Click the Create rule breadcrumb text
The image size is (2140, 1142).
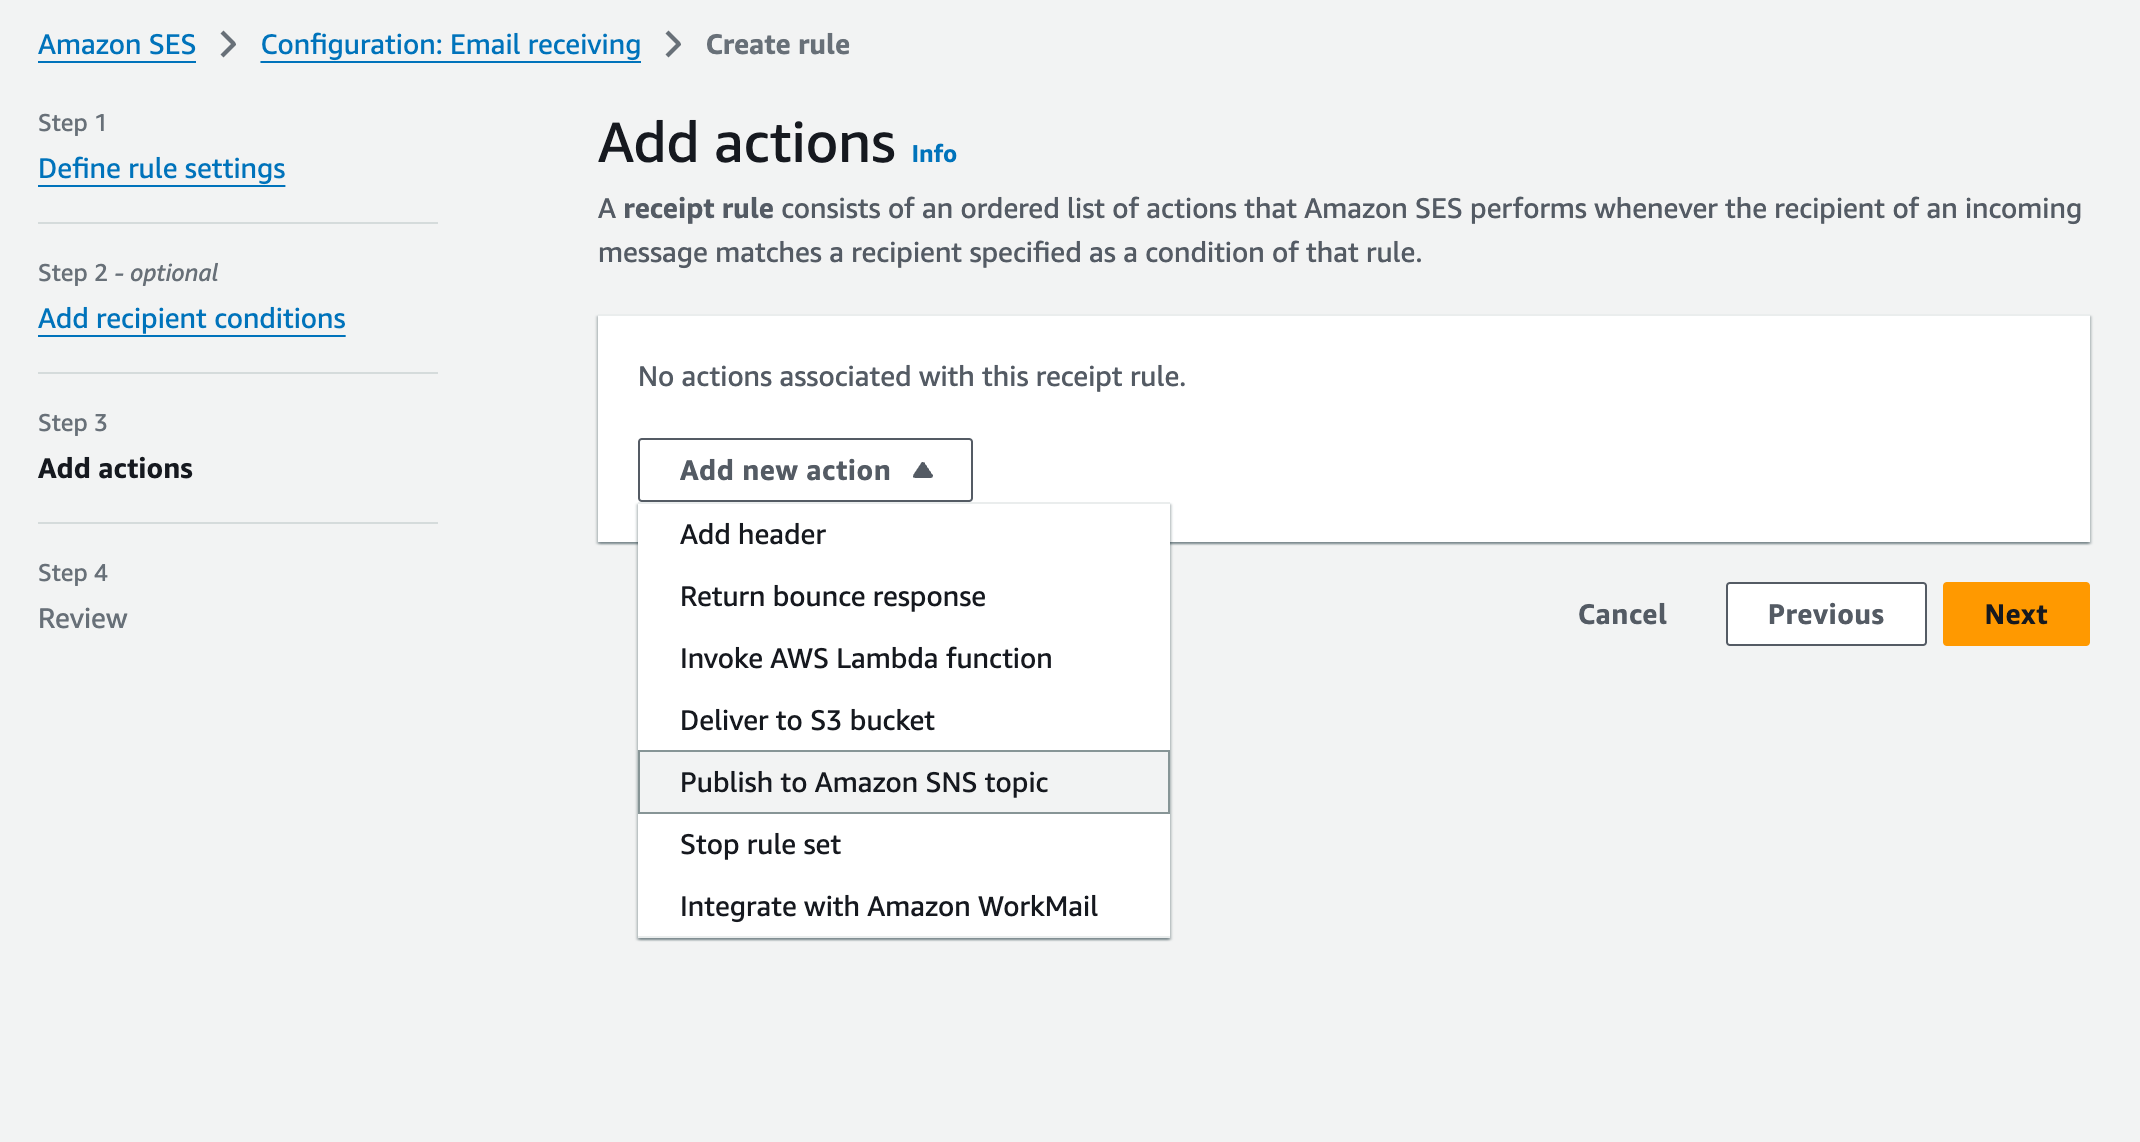pos(777,44)
